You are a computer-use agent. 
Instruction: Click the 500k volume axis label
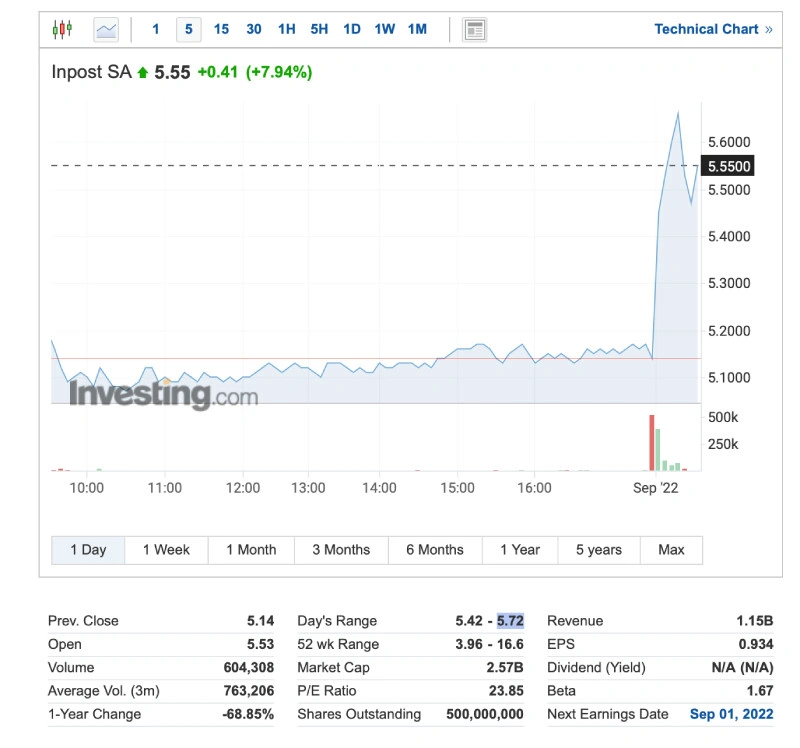[x=723, y=417]
